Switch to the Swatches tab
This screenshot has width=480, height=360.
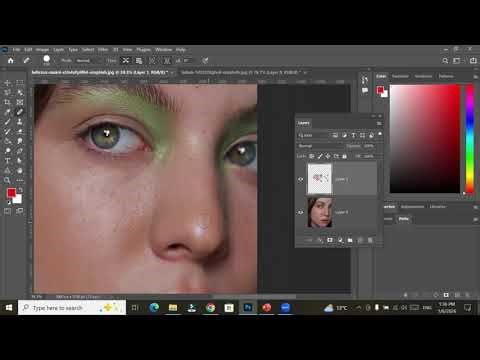coord(400,76)
